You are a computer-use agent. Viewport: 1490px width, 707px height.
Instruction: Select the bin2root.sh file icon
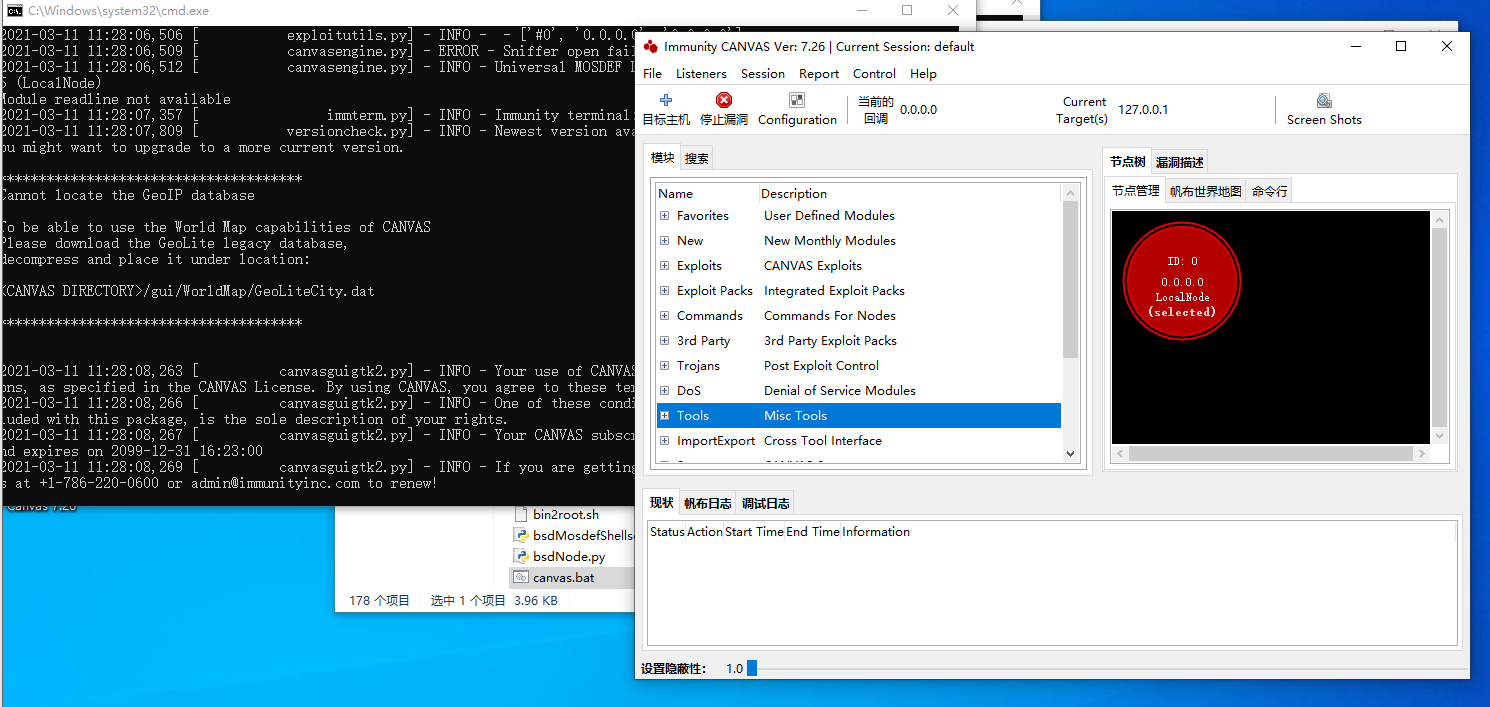520,514
